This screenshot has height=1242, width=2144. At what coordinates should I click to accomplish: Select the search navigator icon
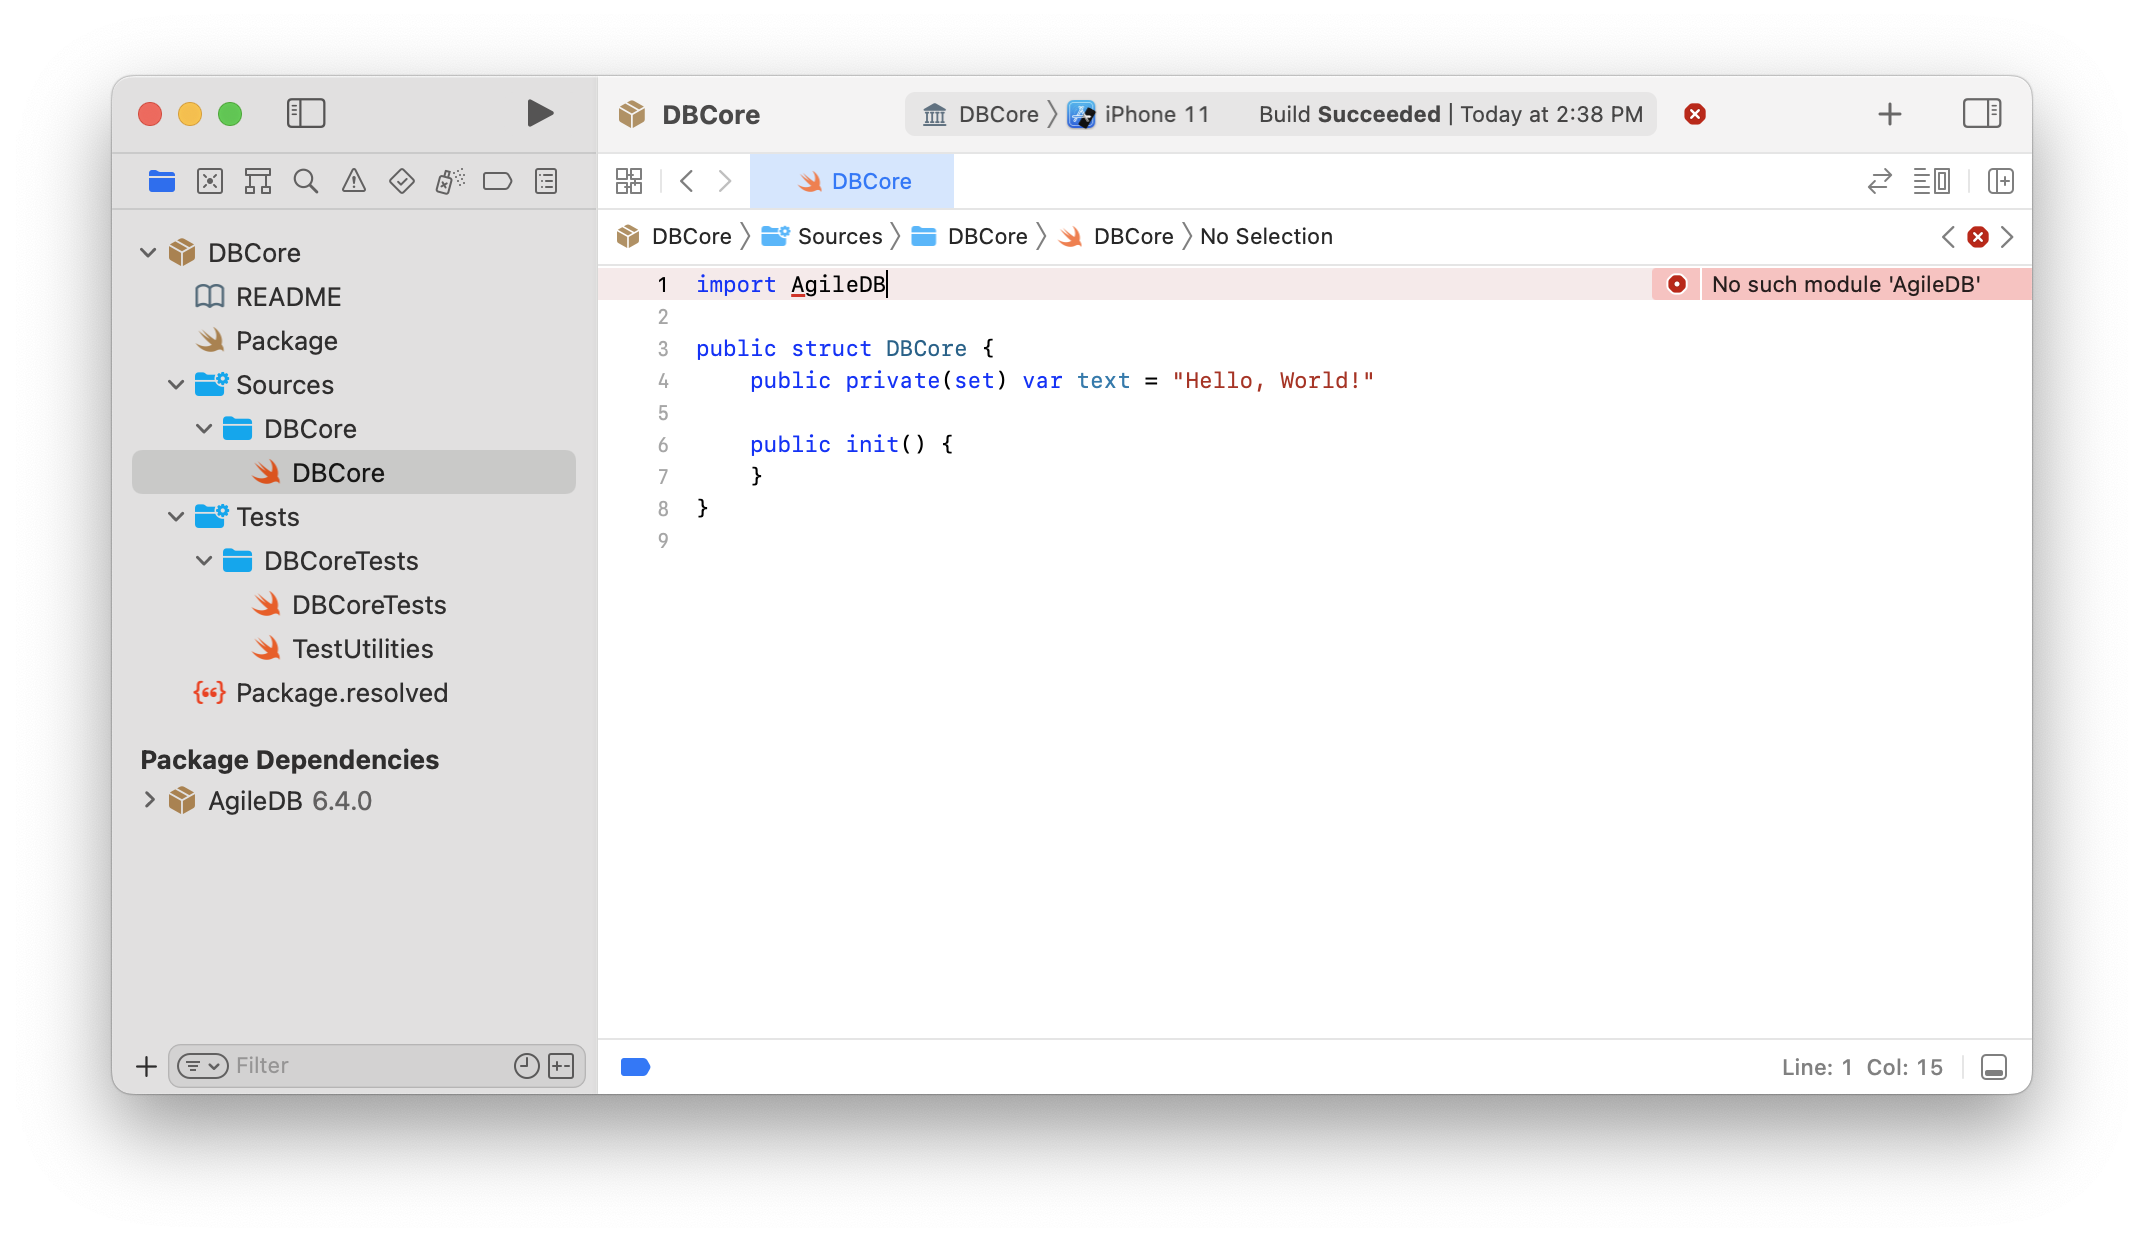[305, 180]
